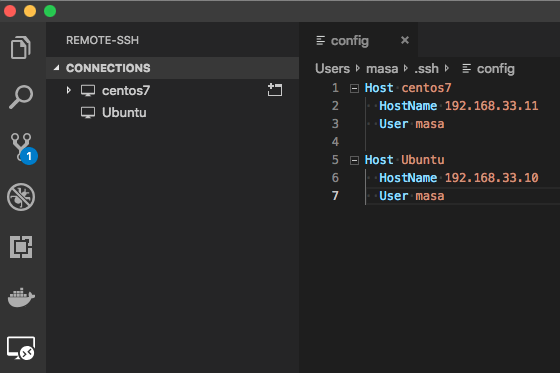Open the Extensions view icon
560x373 pixels.
point(21,247)
